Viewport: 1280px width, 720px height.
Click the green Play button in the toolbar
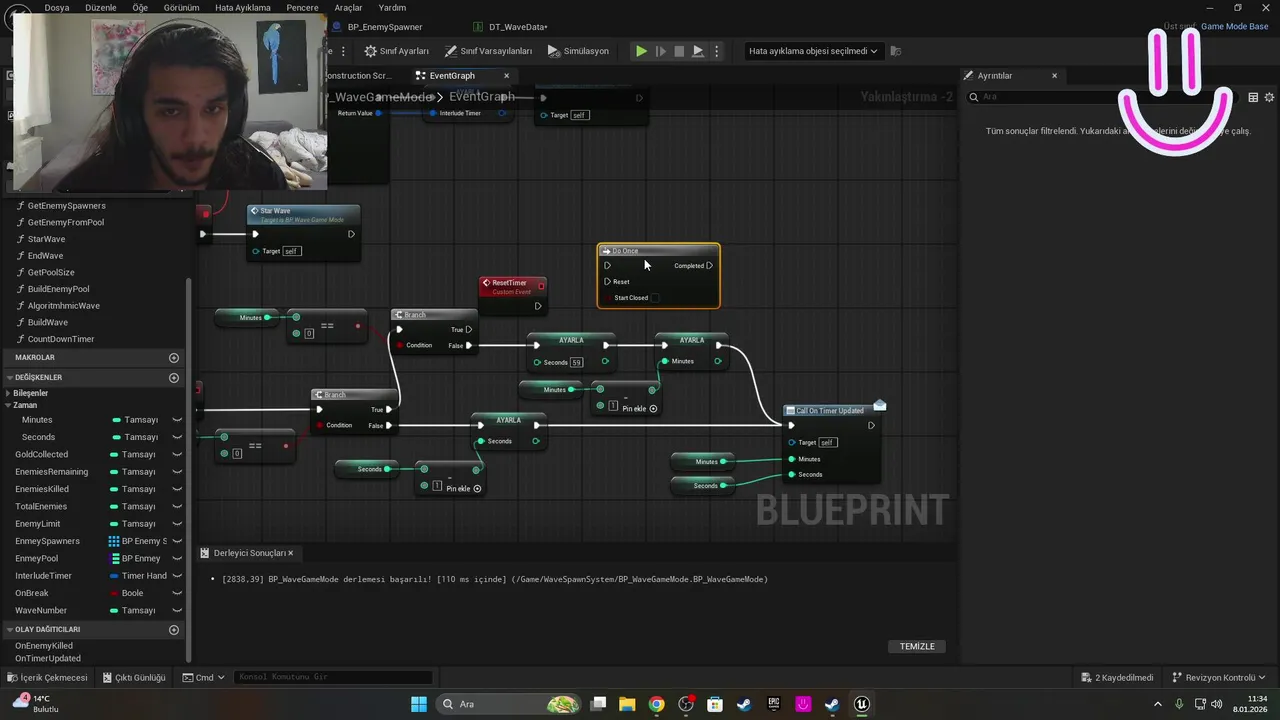click(x=641, y=51)
